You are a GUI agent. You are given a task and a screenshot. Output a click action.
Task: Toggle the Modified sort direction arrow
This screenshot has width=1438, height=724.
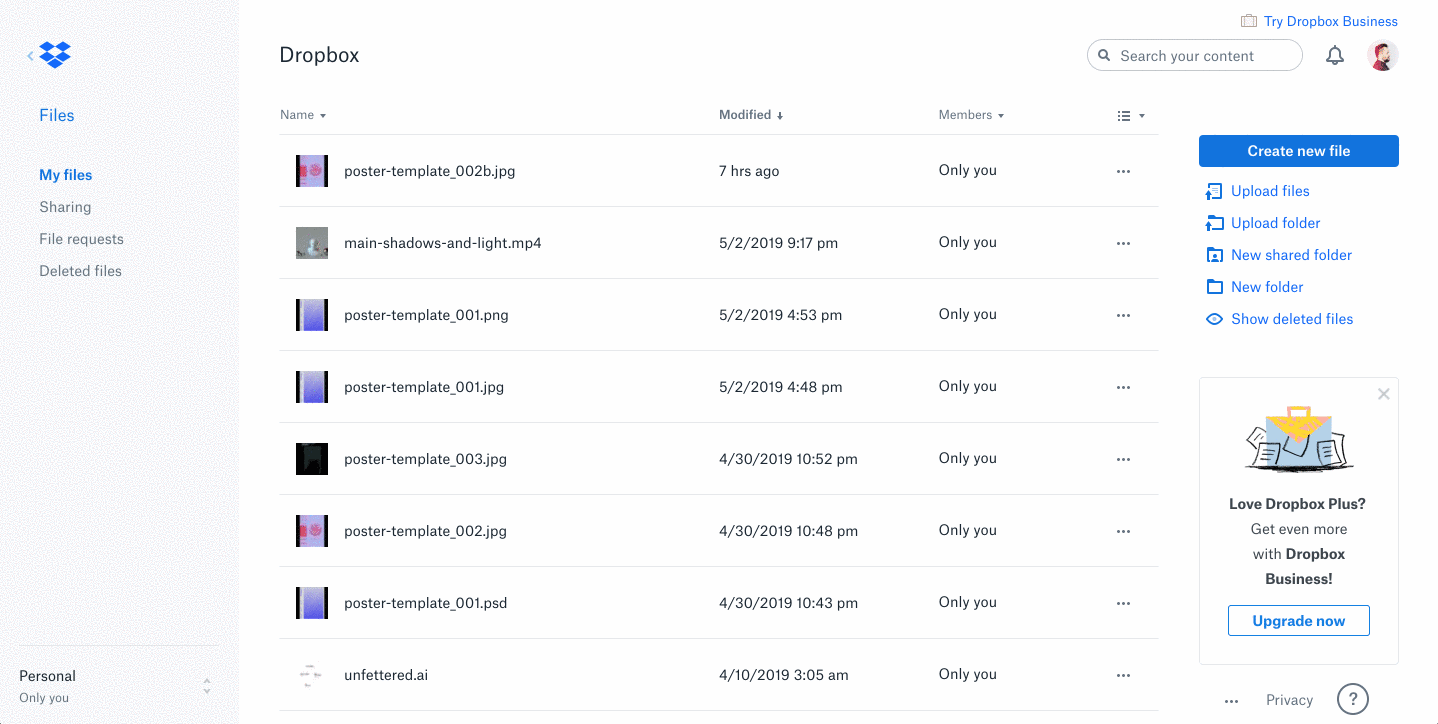point(781,114)
